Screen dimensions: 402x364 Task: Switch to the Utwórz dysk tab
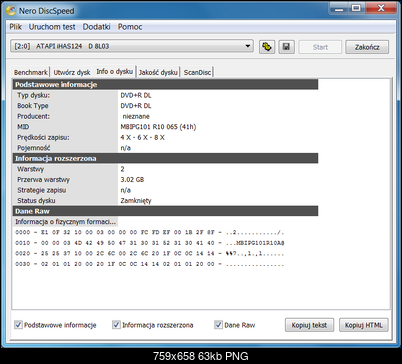click(x=72, y=72)
